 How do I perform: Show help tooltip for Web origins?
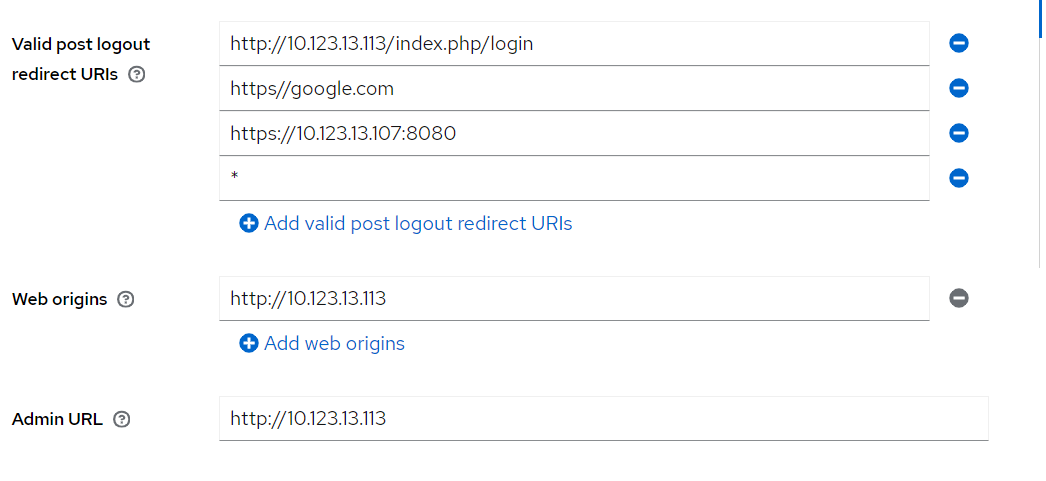126,299
